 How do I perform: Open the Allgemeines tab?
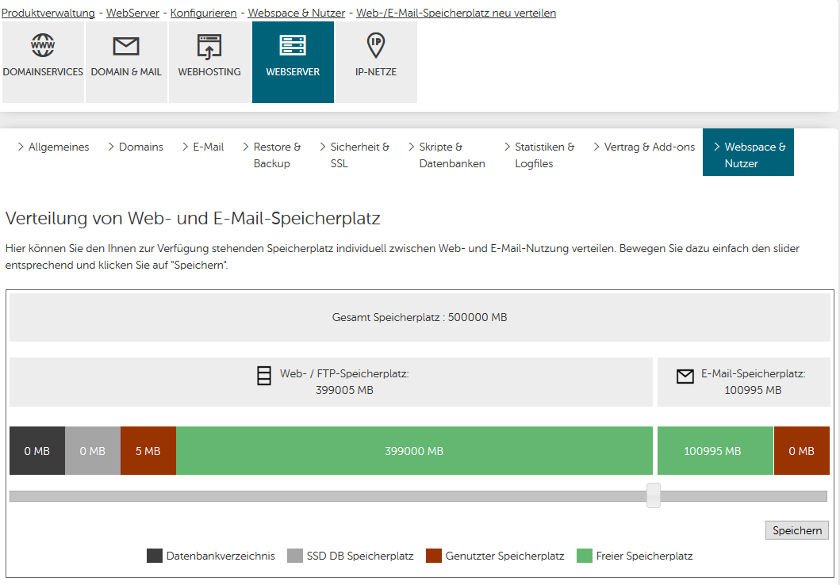(53, 147)
